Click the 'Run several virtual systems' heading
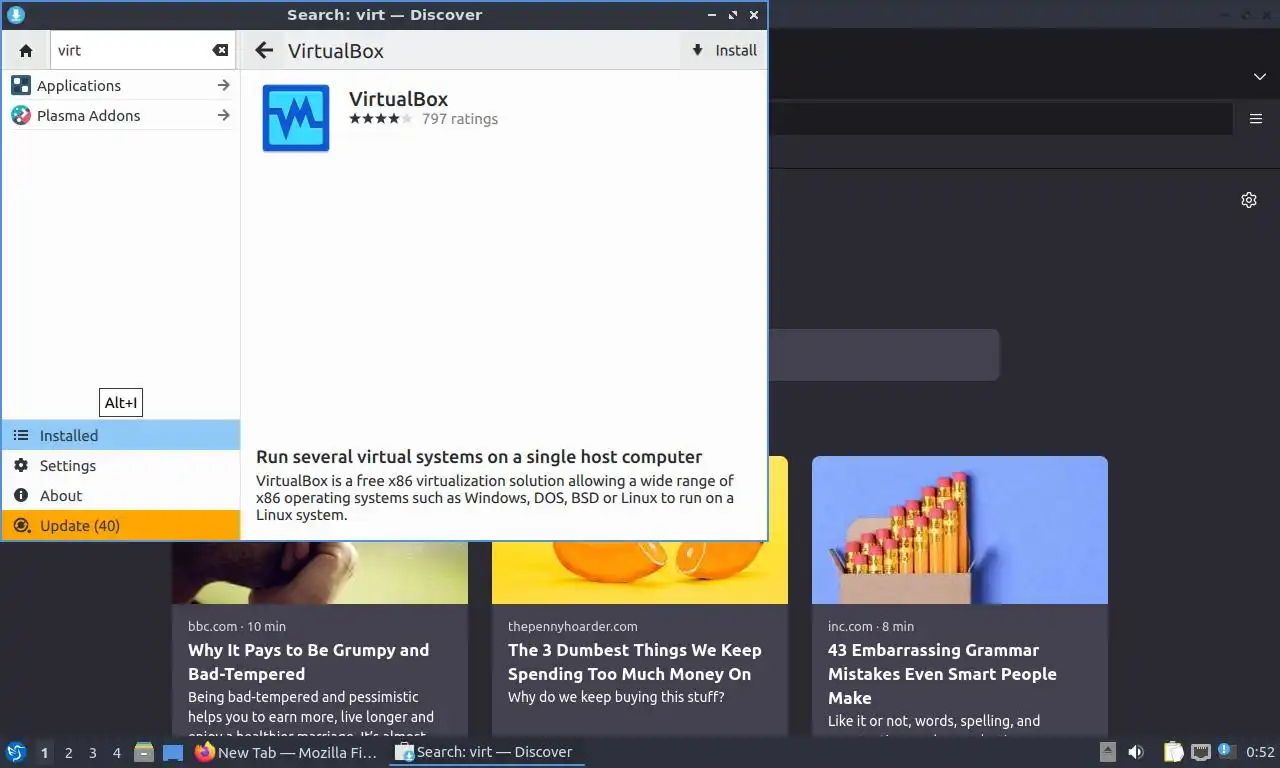The image size is (1280, 768). click(x=479, y=457)
